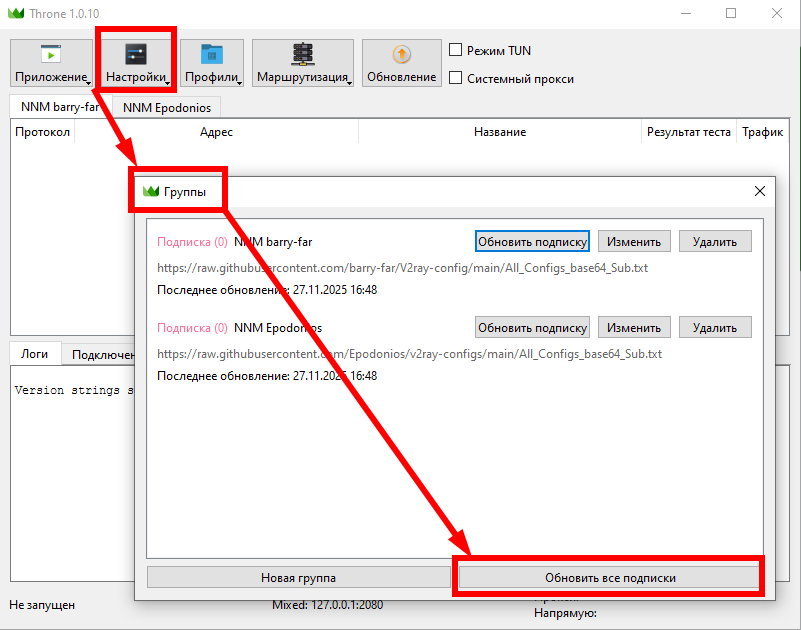Click the crown icon in Группы dialog title

(x=151, y=191)
